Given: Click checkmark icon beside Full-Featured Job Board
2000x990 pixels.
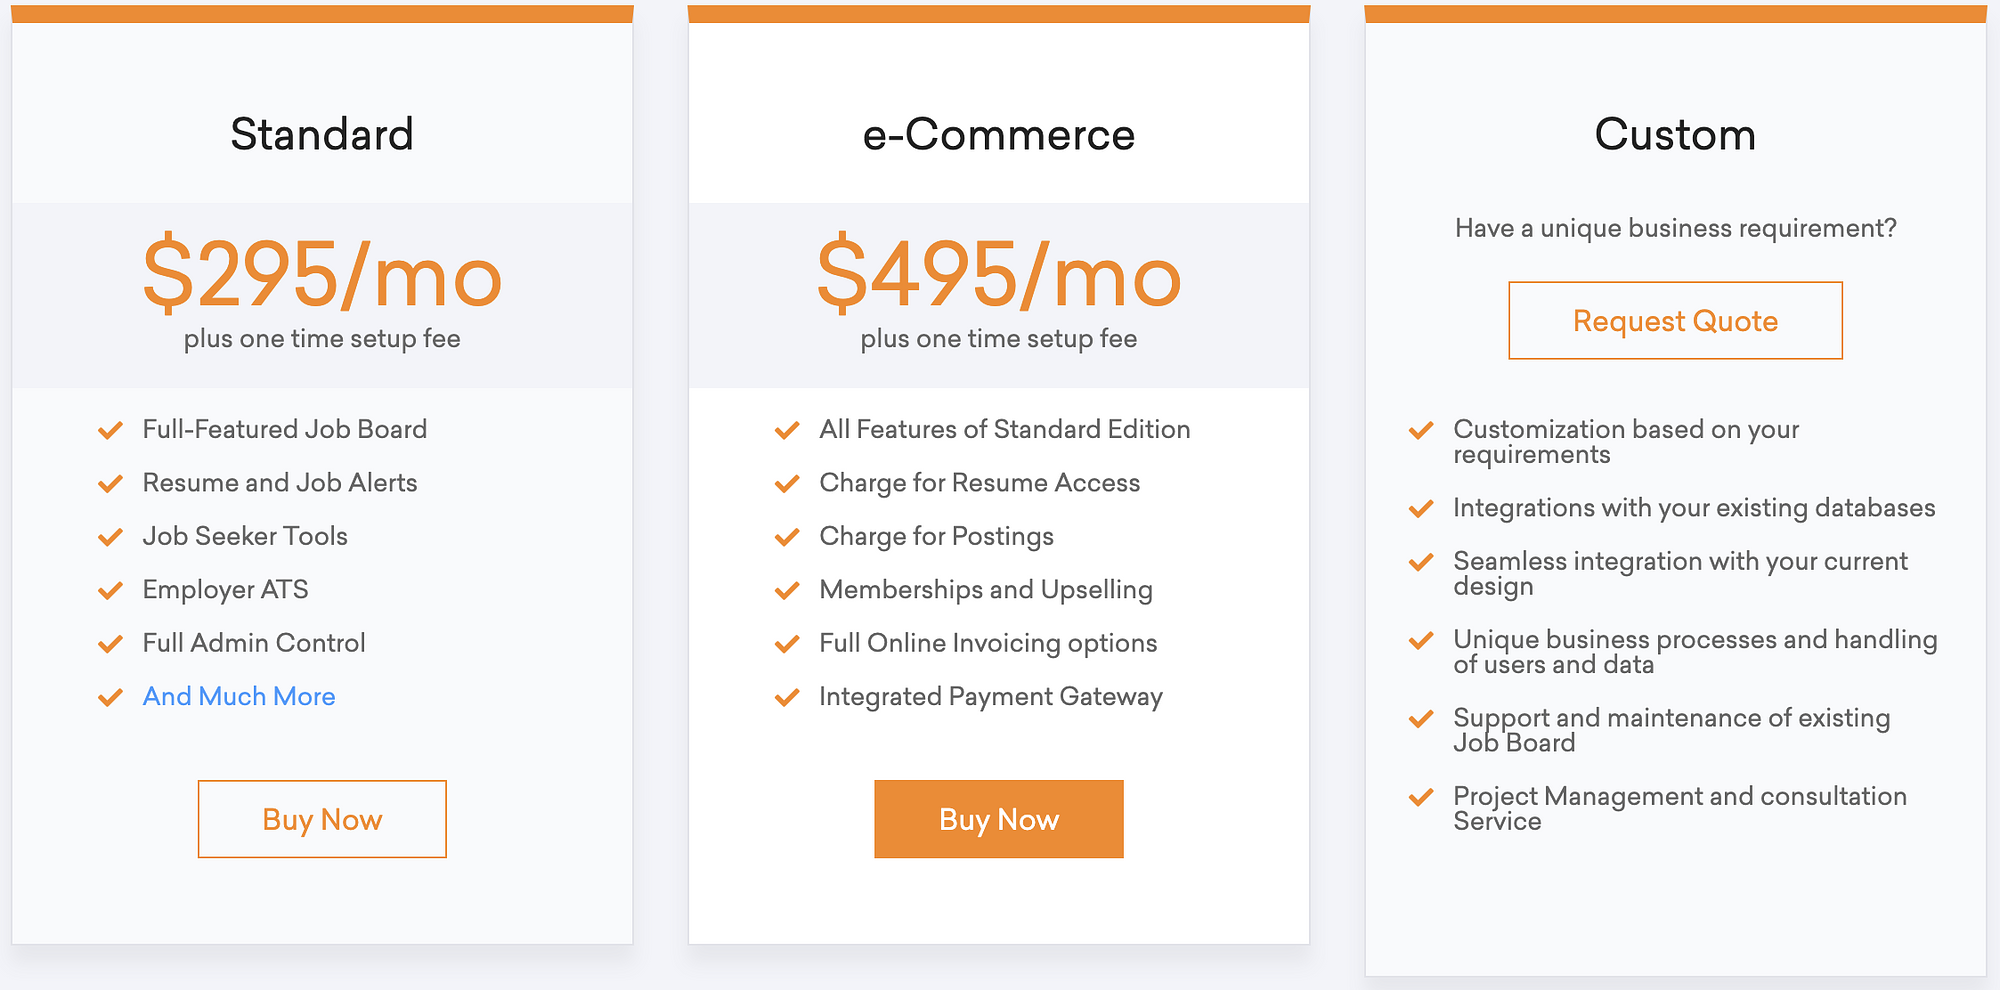Looking at the screenshot, I should pos(110,430).
